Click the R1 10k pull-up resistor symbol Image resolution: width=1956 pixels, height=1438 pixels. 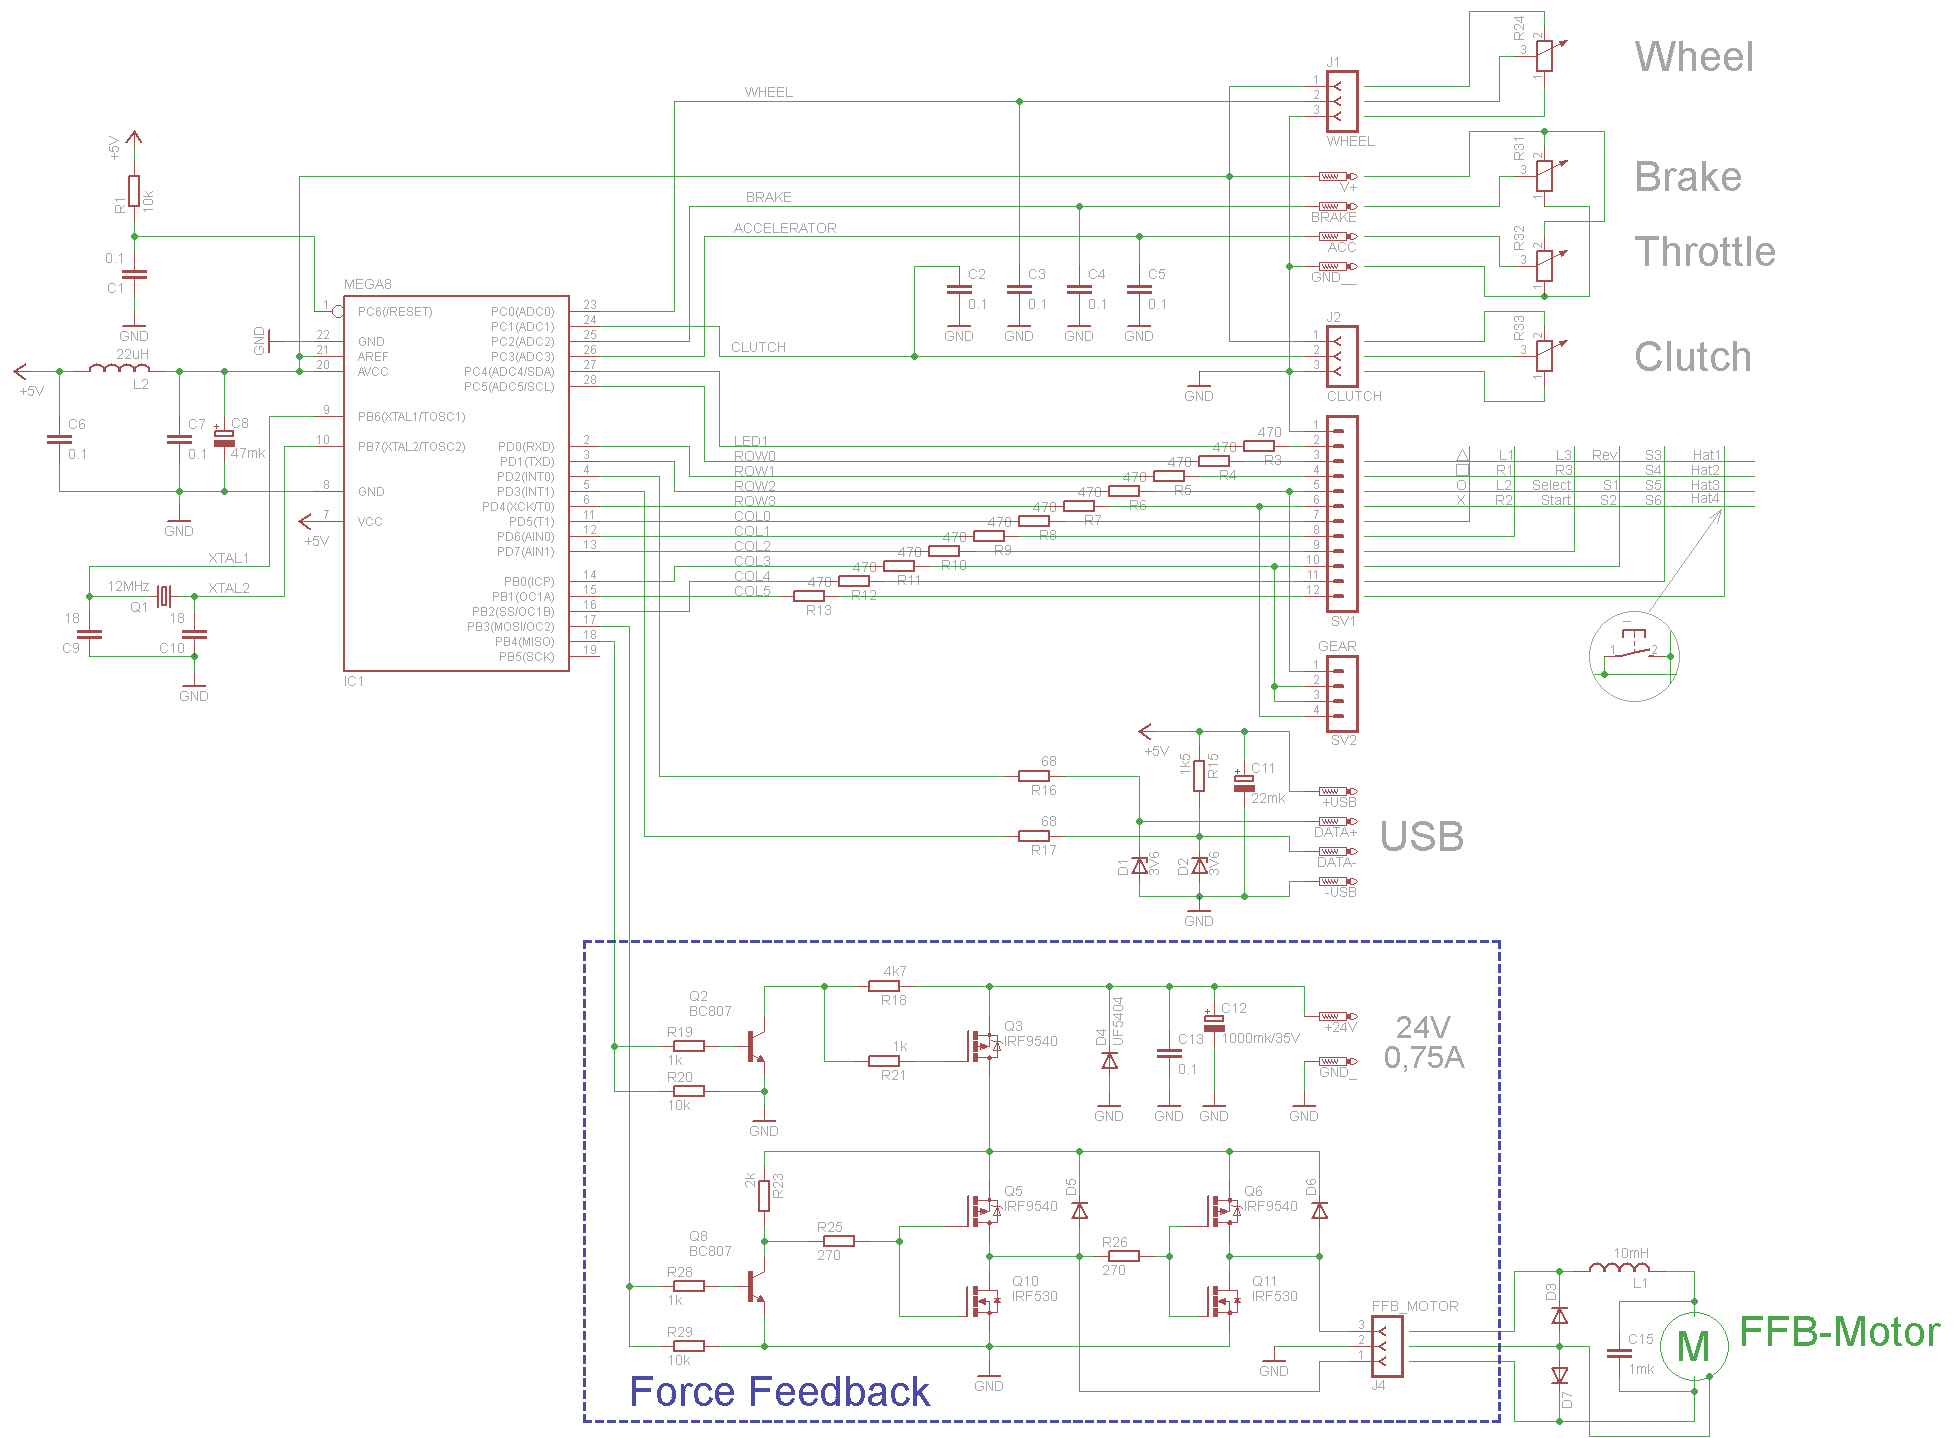point(134,191)
